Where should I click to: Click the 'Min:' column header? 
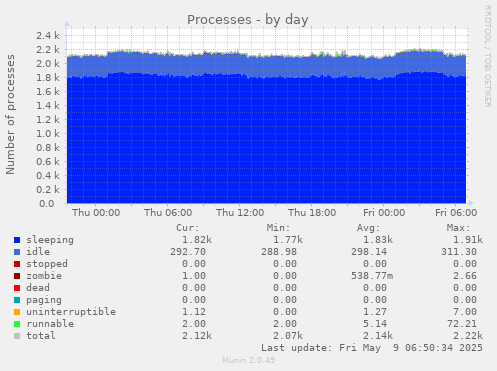point(278,228)
